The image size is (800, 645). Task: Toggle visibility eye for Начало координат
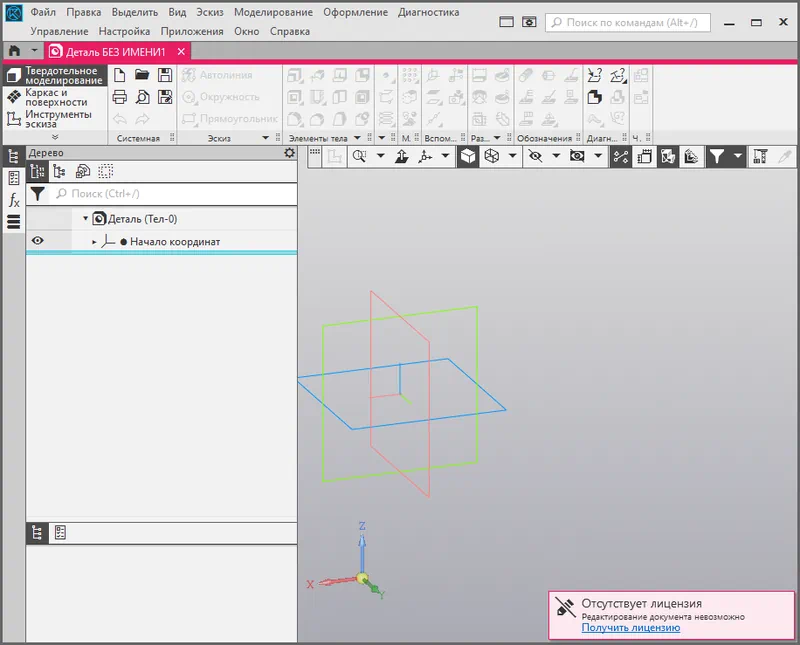37,241
